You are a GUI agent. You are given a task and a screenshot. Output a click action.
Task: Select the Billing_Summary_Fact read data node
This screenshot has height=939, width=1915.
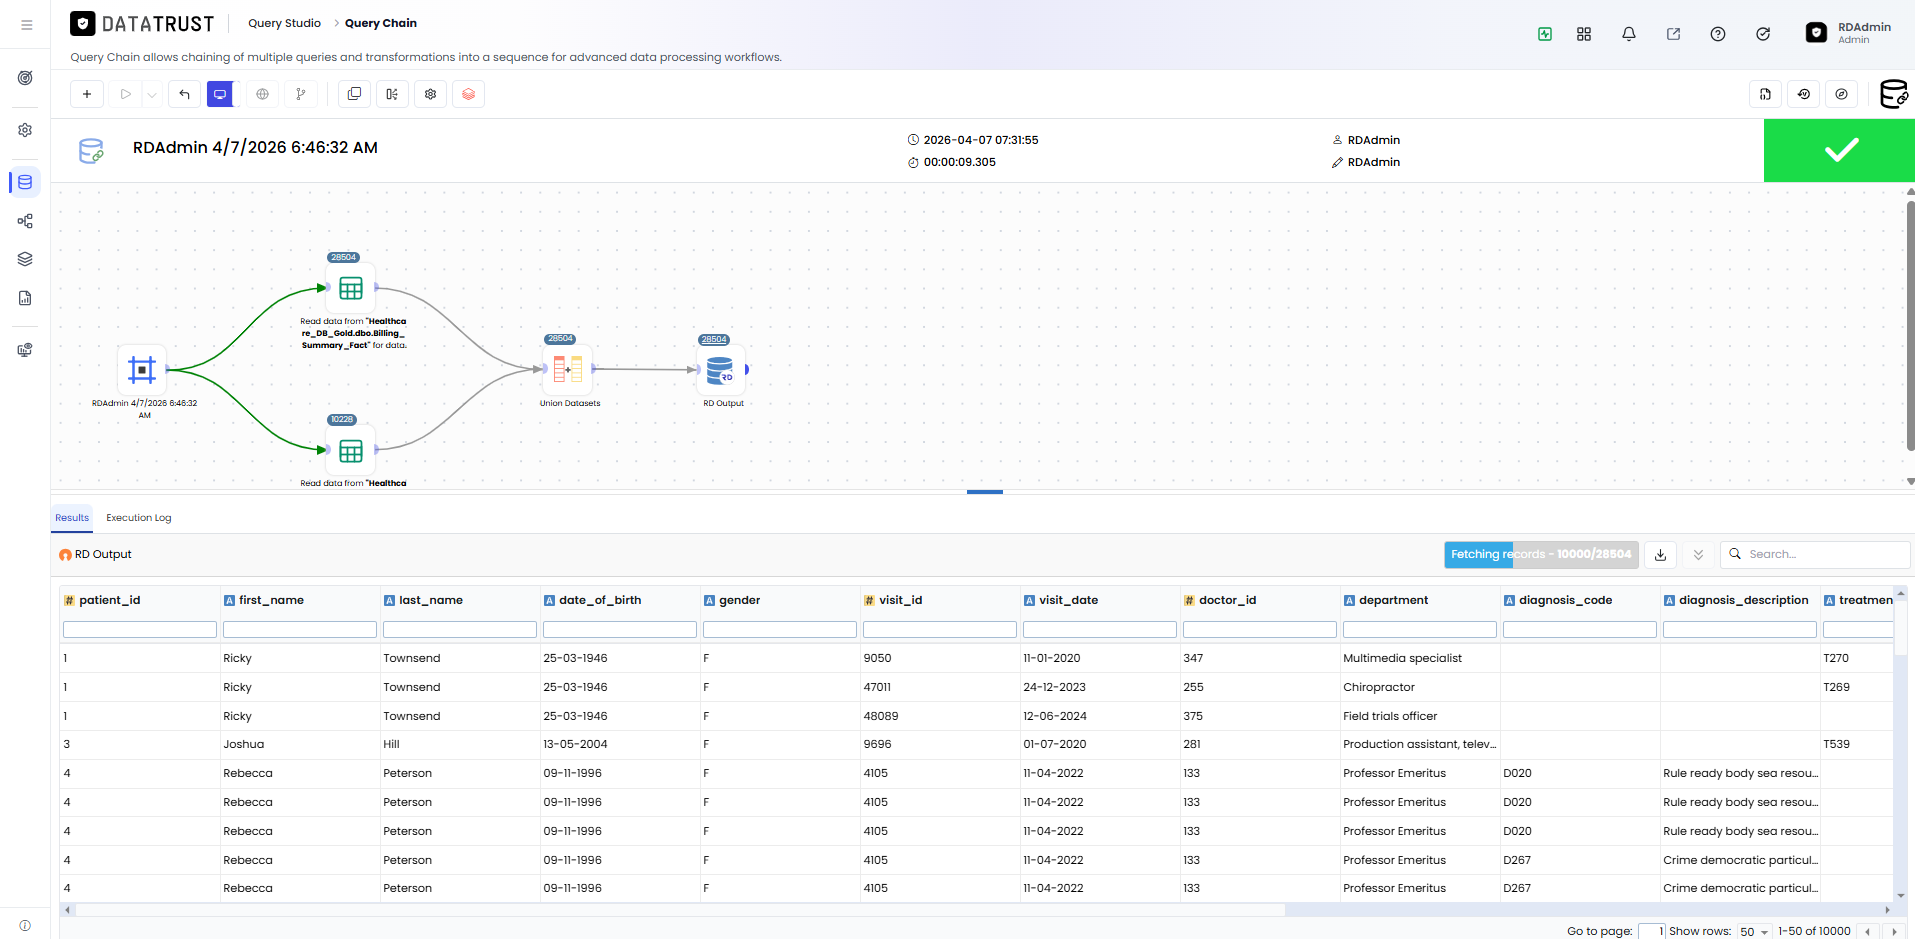click(x=351, y=288)
